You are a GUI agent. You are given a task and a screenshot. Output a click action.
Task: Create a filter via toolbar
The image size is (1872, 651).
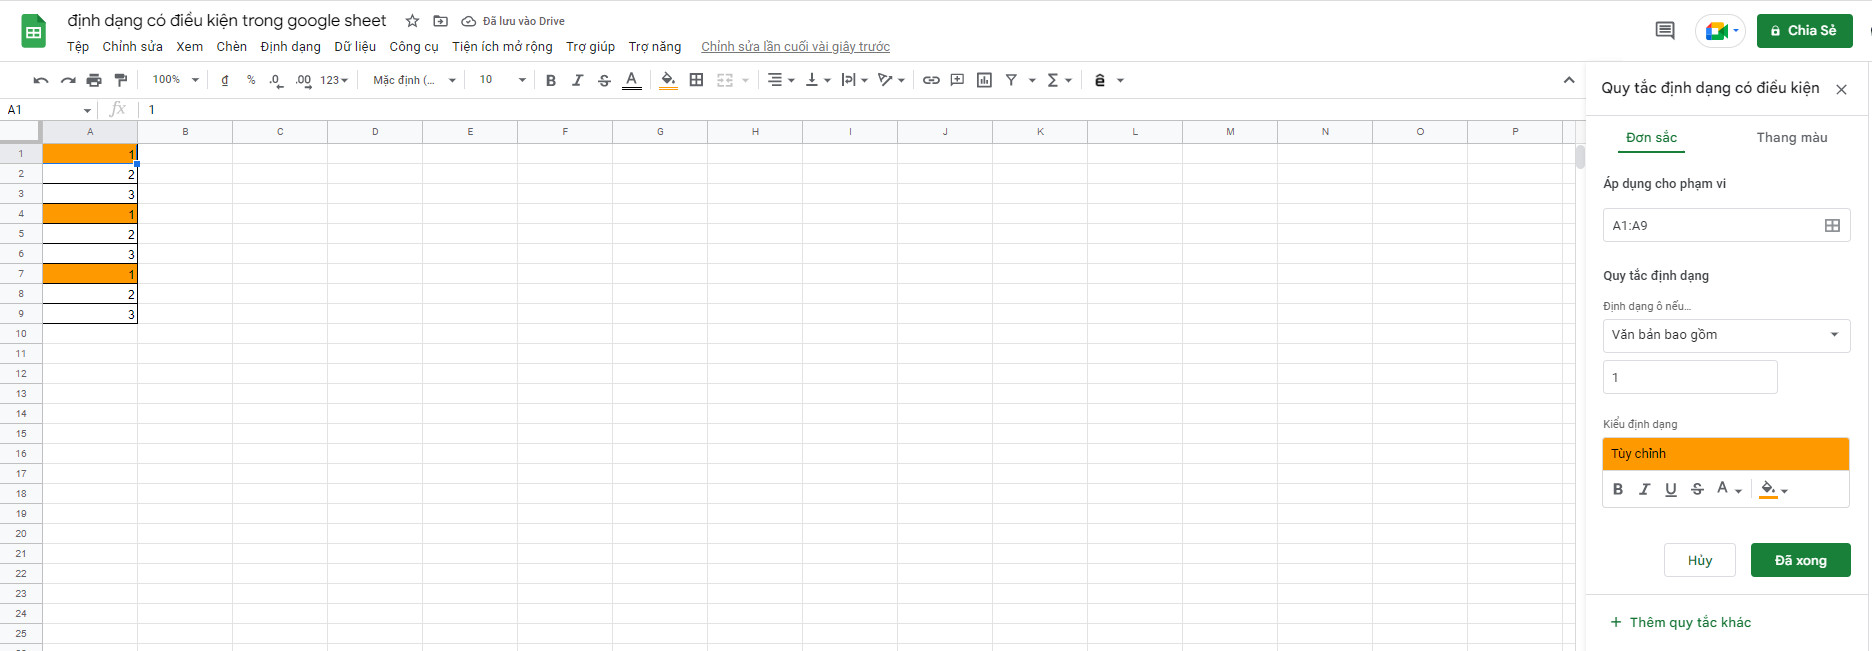pyautogui.click(x=1011, y=80)
